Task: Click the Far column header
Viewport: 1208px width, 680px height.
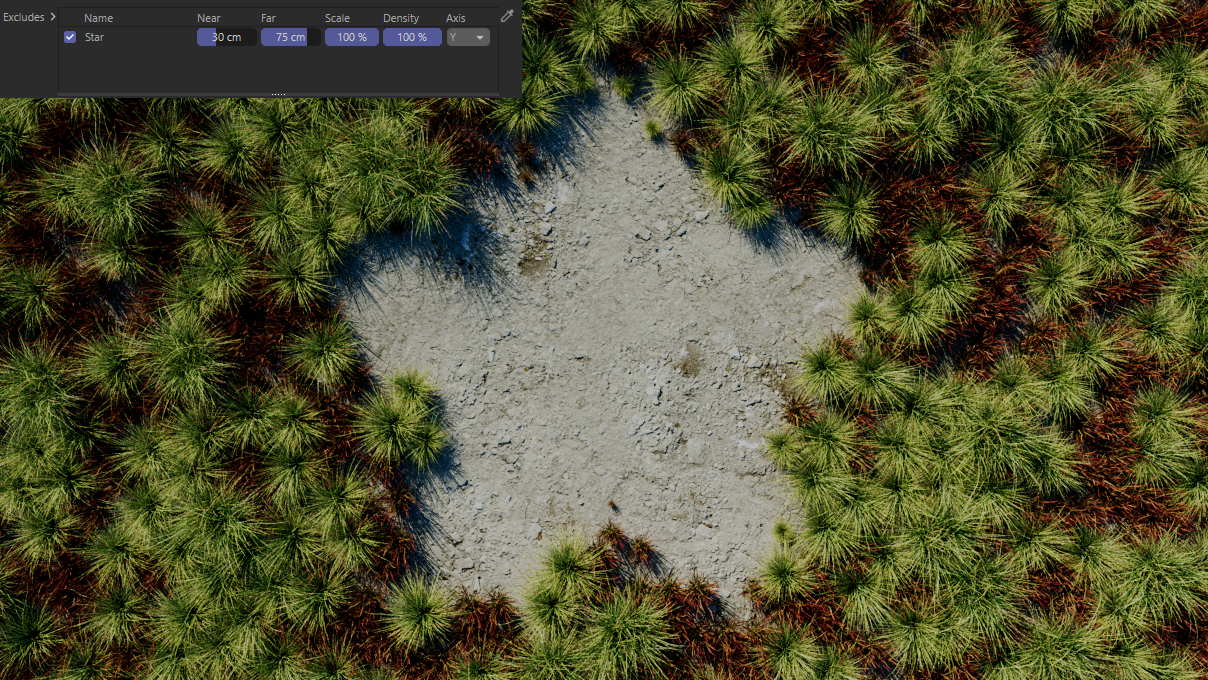Action: 268,18
